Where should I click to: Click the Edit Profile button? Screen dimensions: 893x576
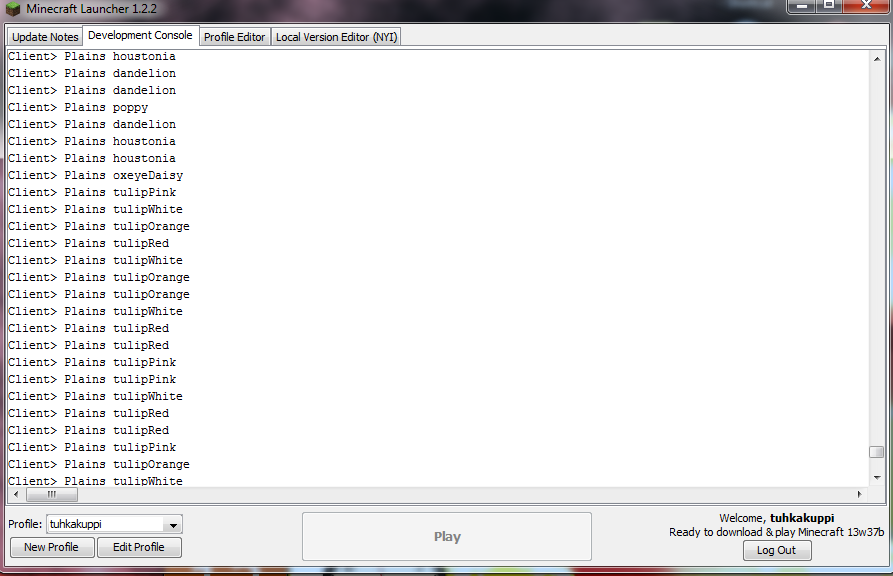tap(139, 548)
